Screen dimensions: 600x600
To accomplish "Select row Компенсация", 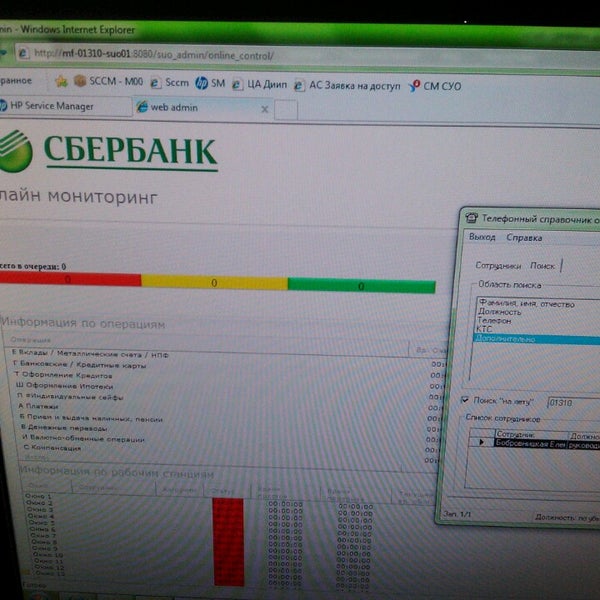I will pos(52,447).
